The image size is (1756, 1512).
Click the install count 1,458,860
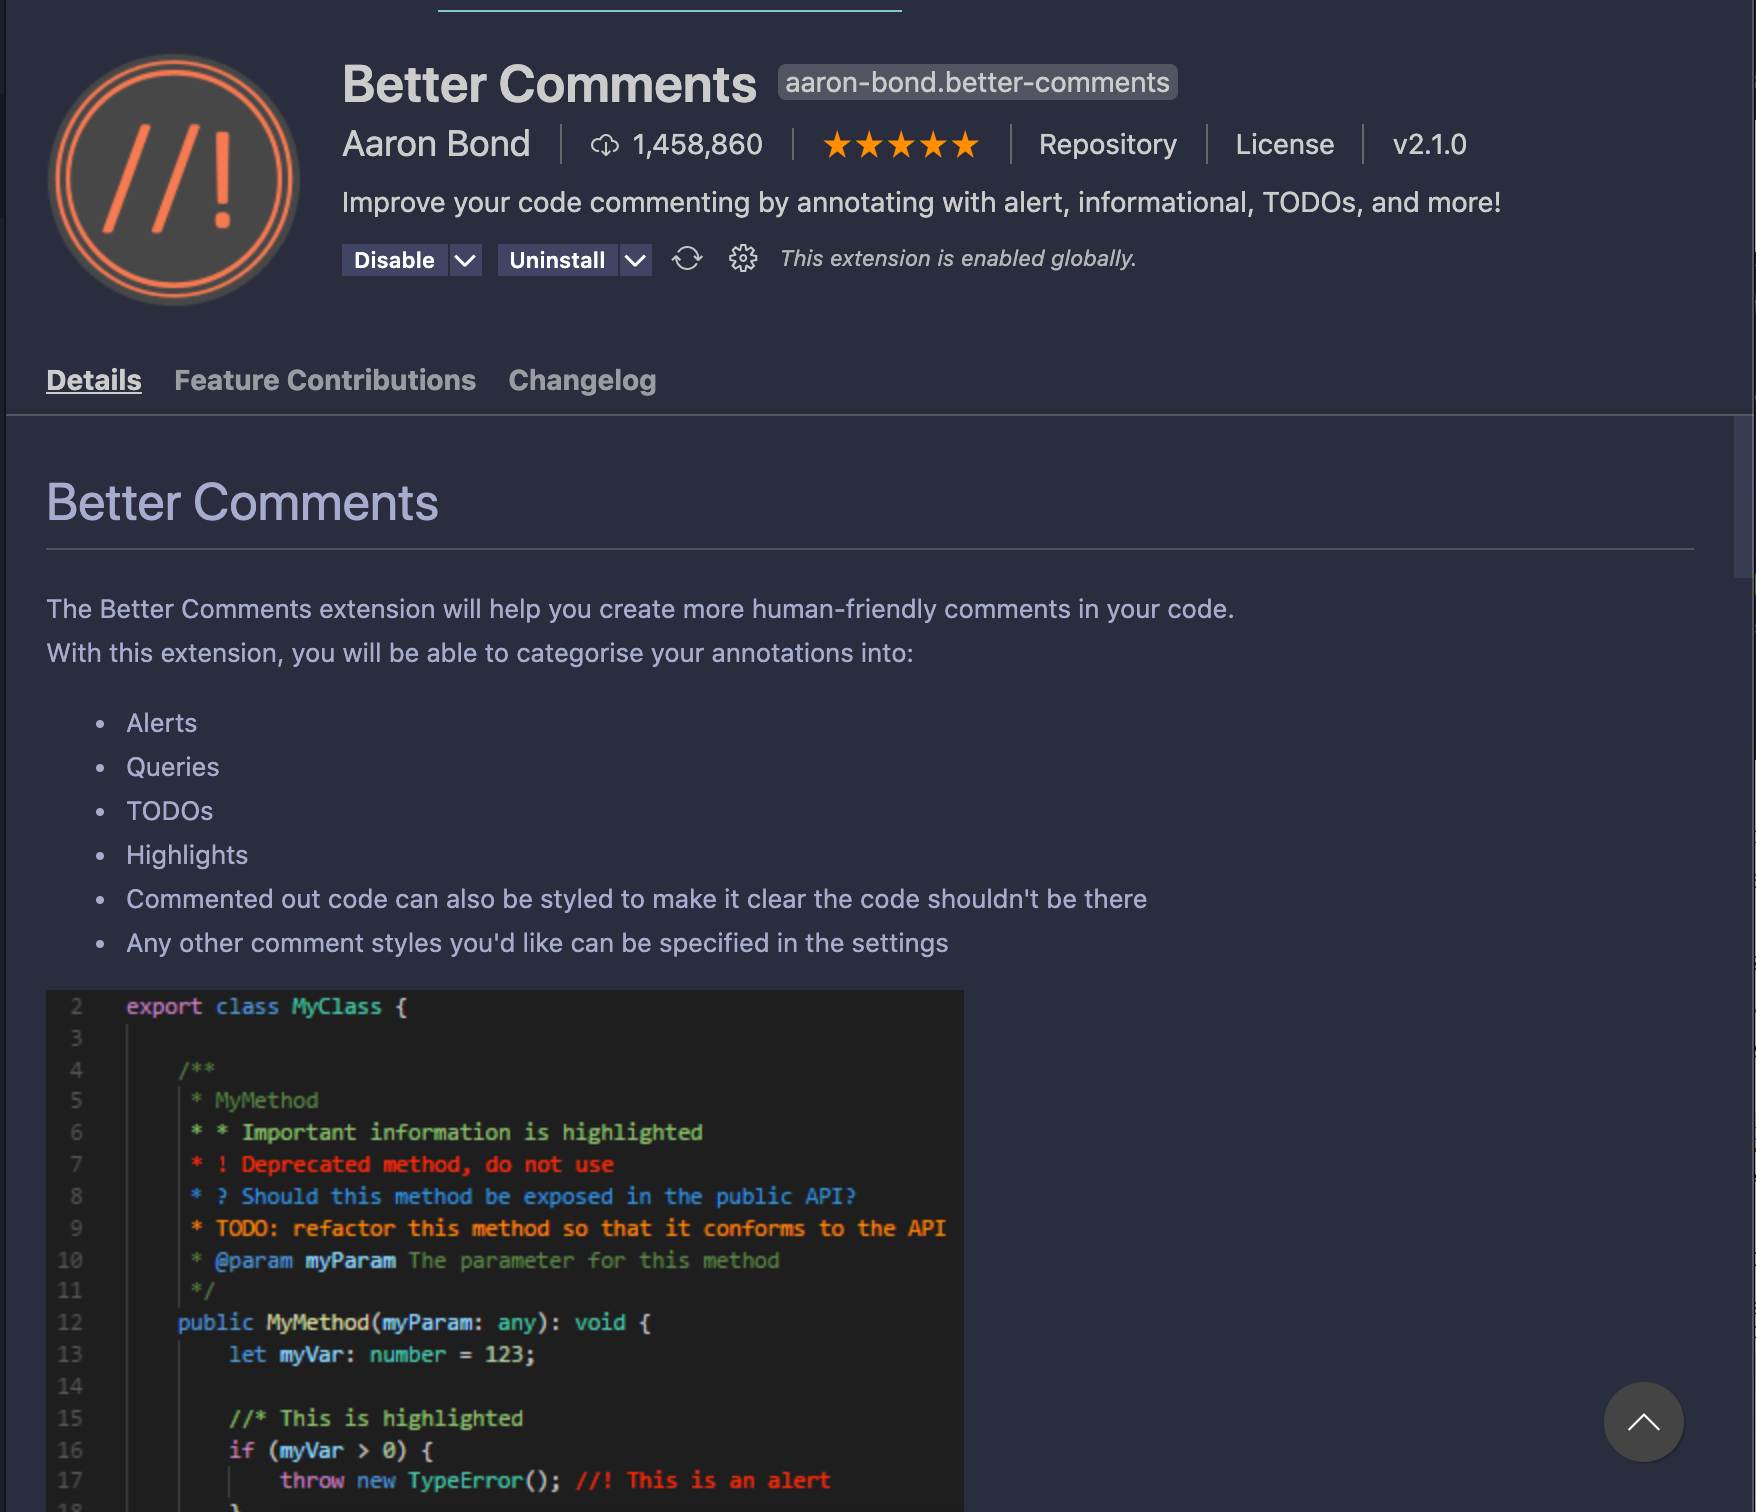coord(698,144)
